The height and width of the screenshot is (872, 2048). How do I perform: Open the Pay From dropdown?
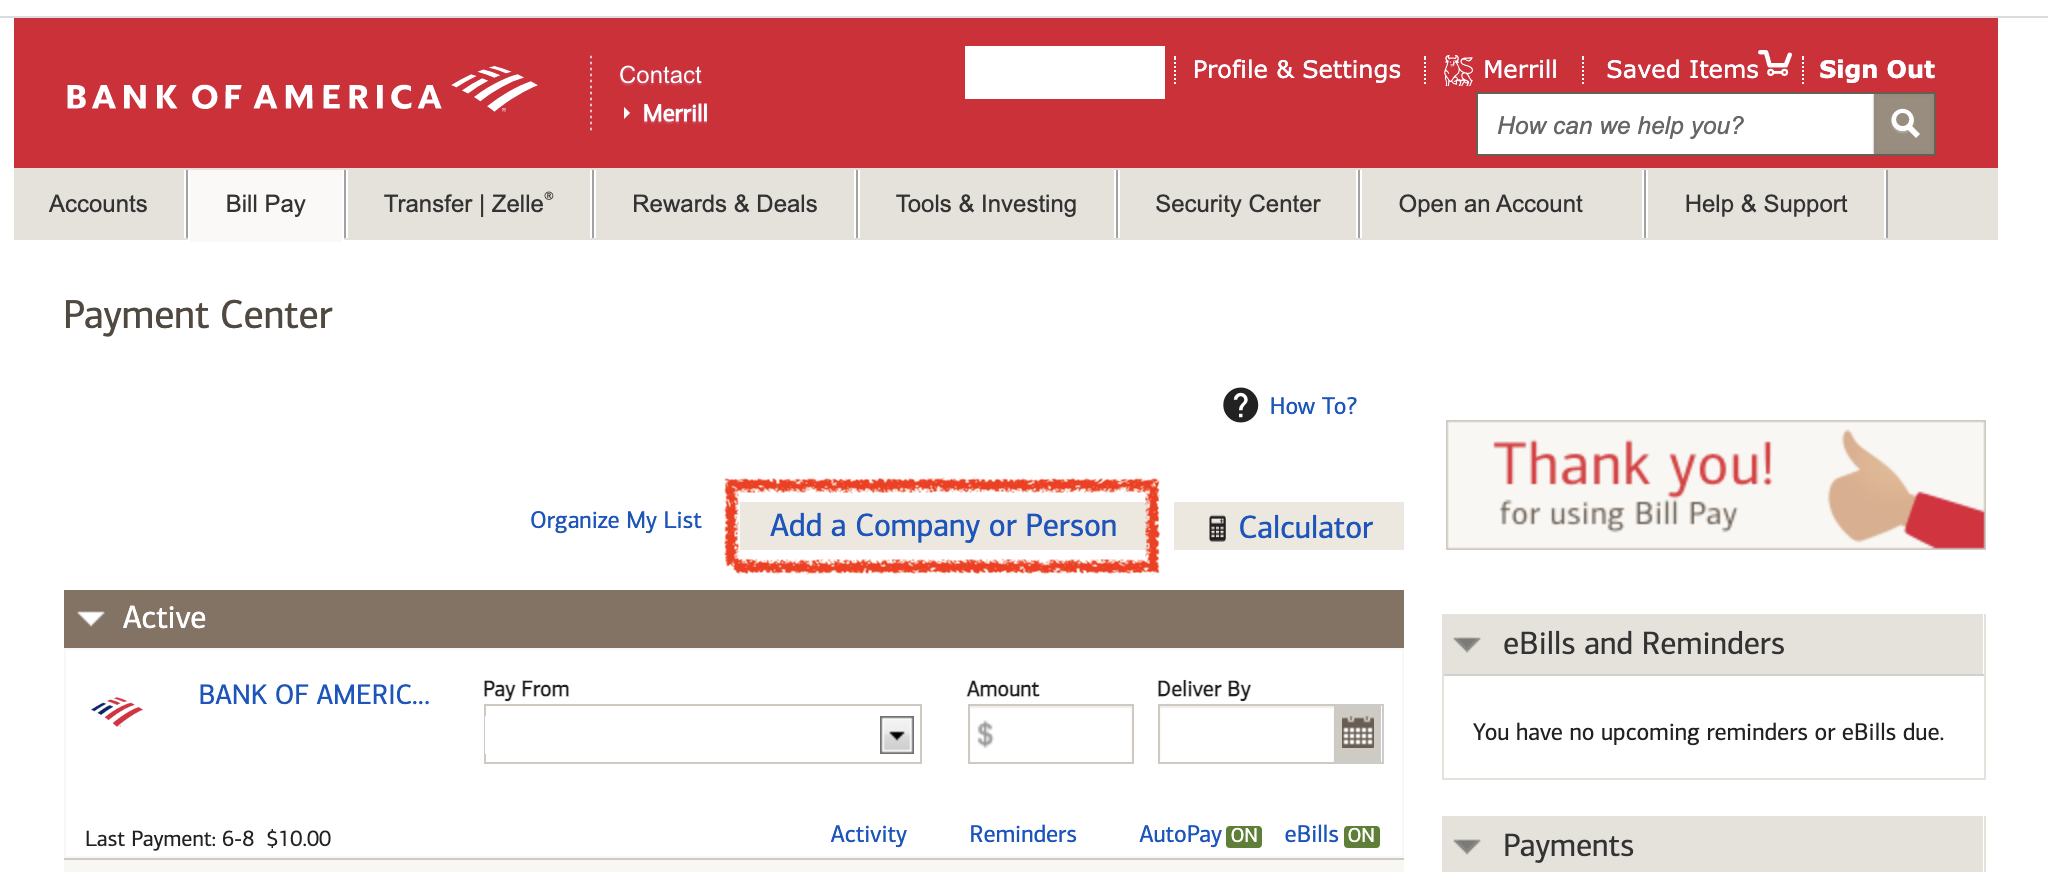click(896, 735)
